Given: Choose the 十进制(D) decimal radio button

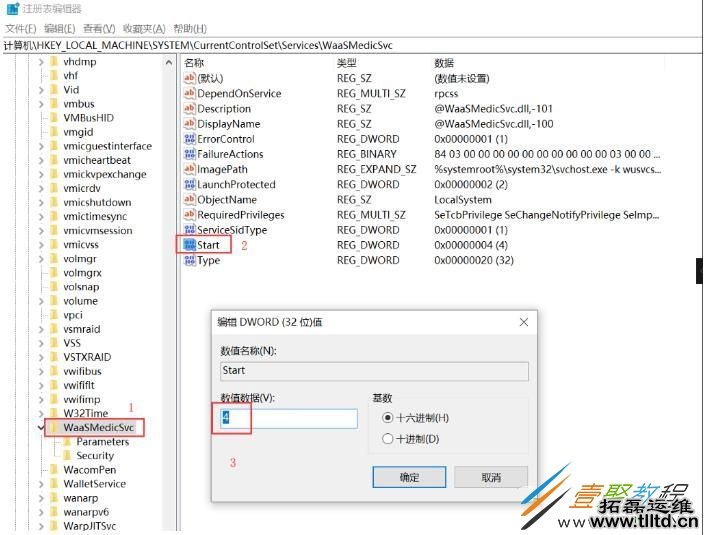Looking at the screenshot, I should (x=387, y=439).
